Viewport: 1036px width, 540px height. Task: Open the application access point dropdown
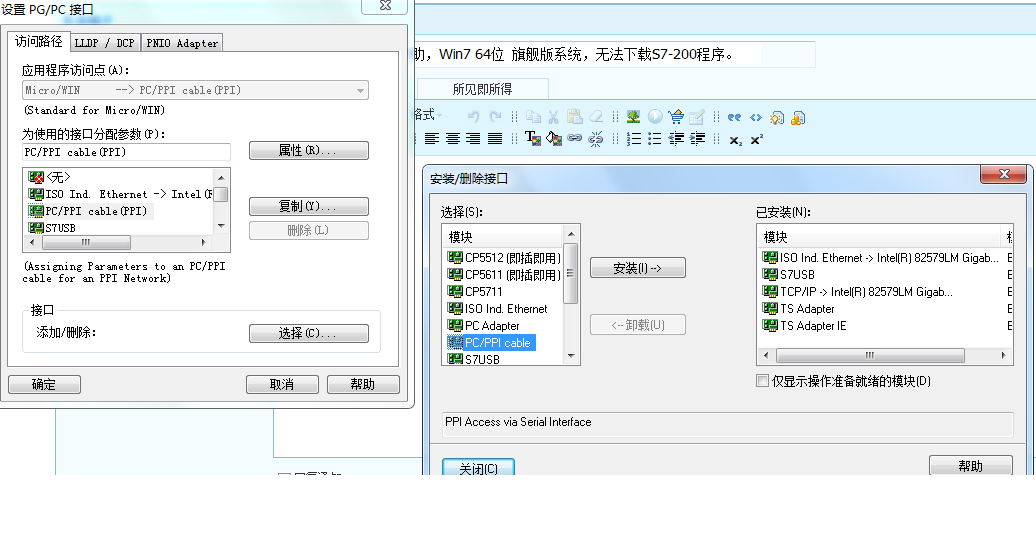(x=360, y=90)
